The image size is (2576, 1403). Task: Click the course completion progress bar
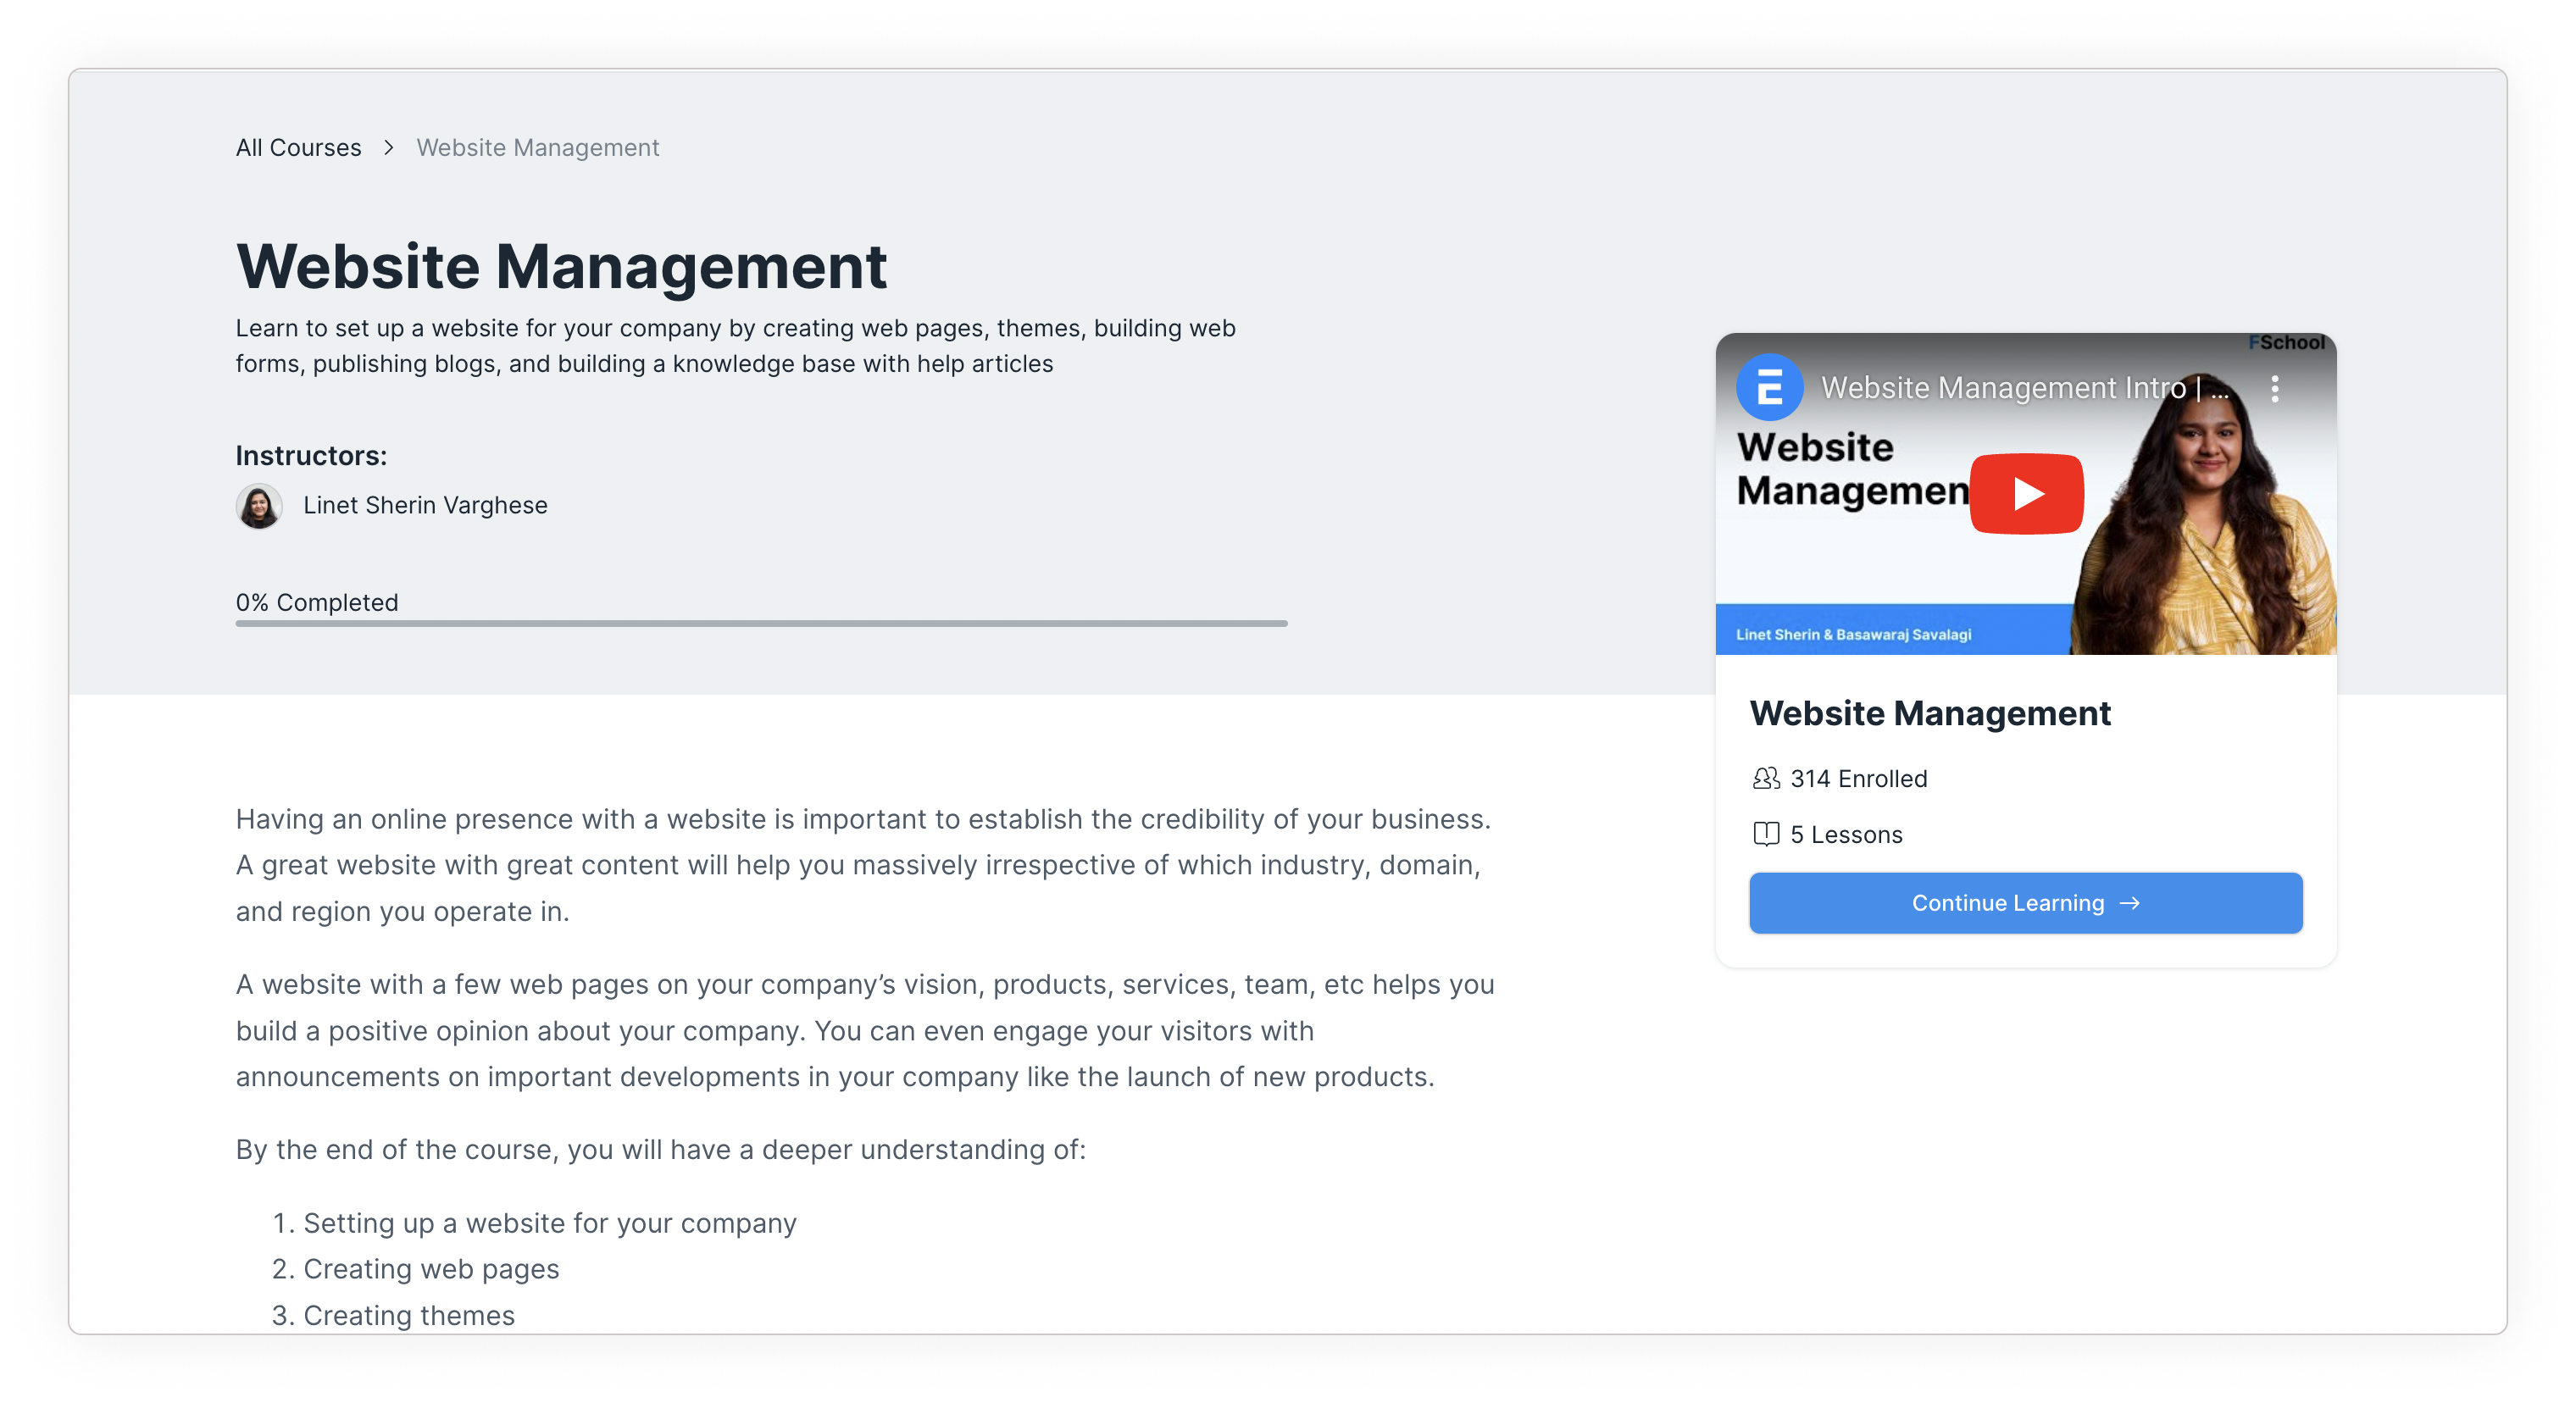pyautogui.click(x=761, y=623)
